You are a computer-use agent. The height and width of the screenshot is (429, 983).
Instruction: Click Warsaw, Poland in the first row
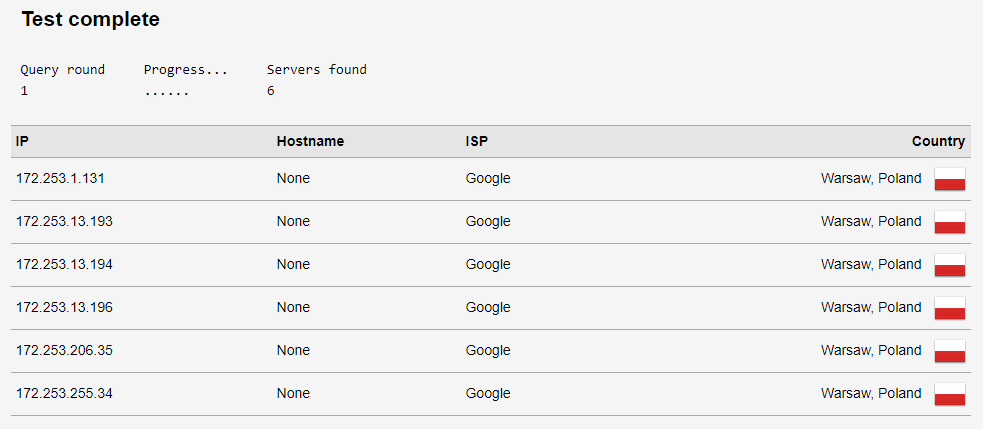tap(871, 179)
